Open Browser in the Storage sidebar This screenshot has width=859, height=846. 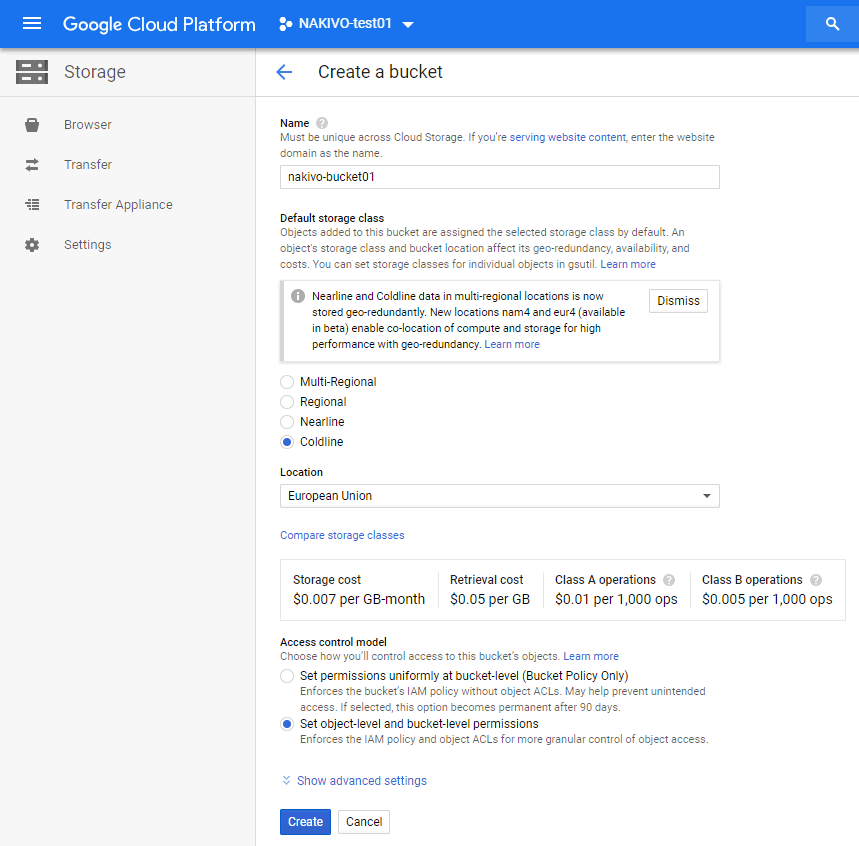tap(88, 125)
